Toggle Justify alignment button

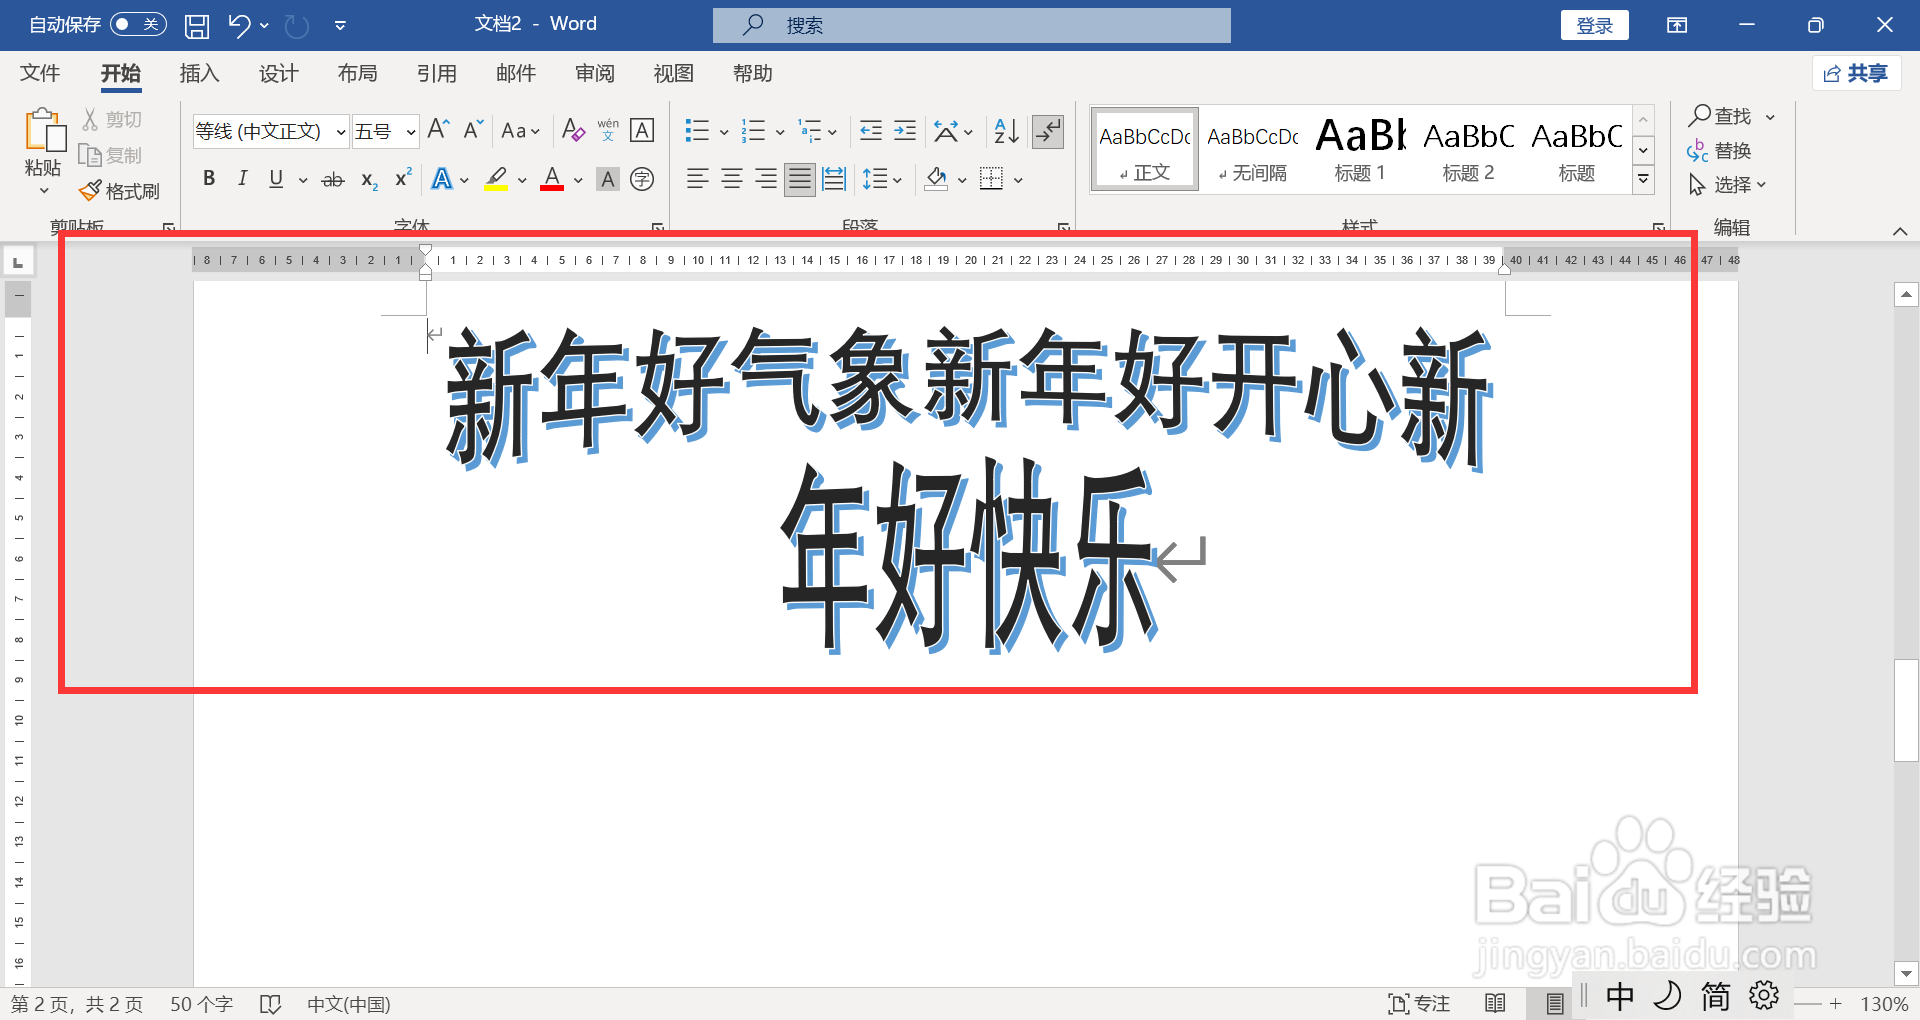tap(799, 179)
